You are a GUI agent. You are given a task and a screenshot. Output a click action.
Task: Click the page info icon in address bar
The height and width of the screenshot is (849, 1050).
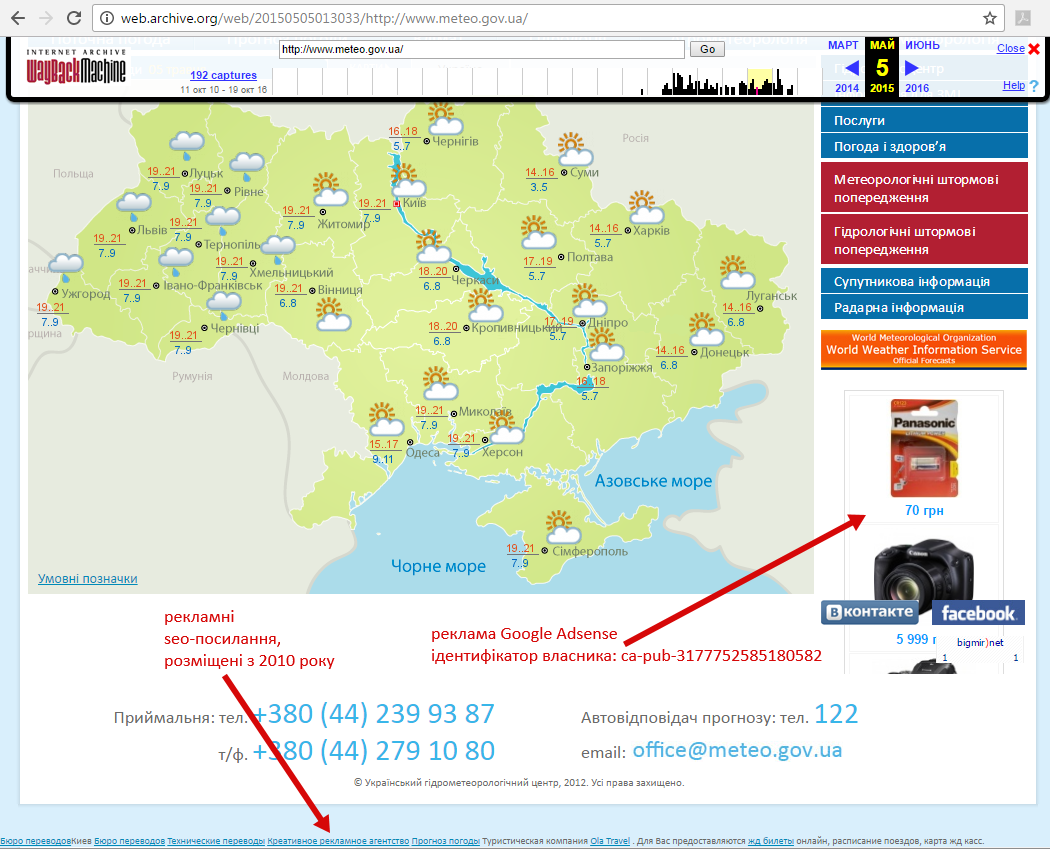[x=106, y=17]
